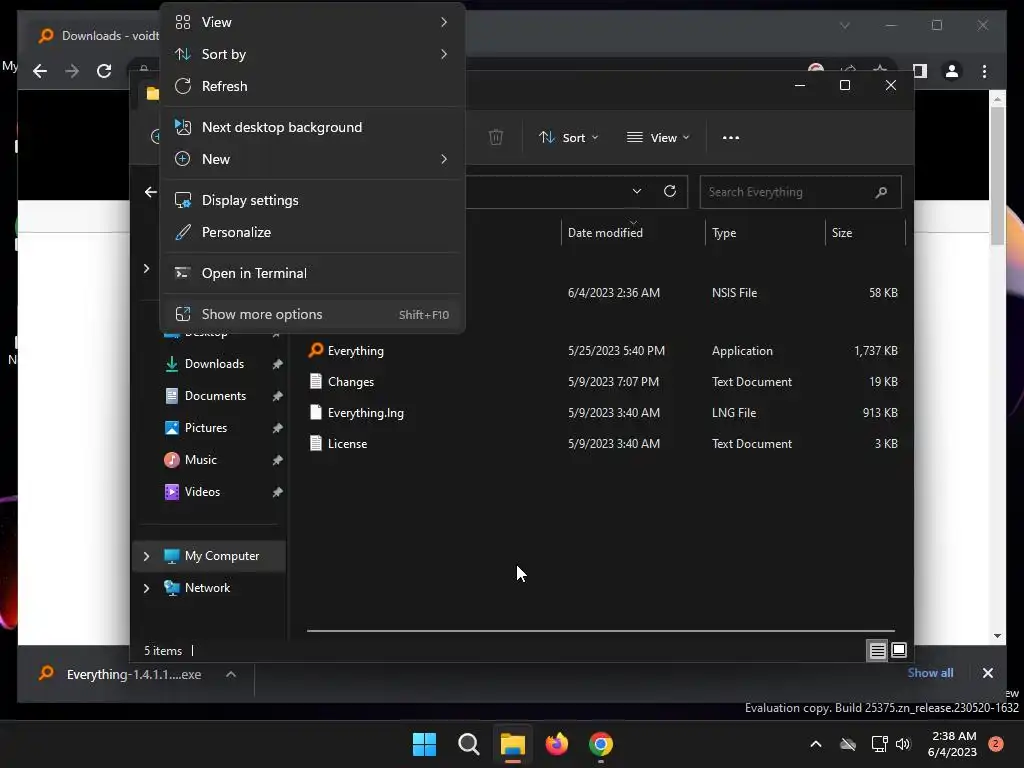
Task: Click the Search Everything field
Action: tap(800, 192)
